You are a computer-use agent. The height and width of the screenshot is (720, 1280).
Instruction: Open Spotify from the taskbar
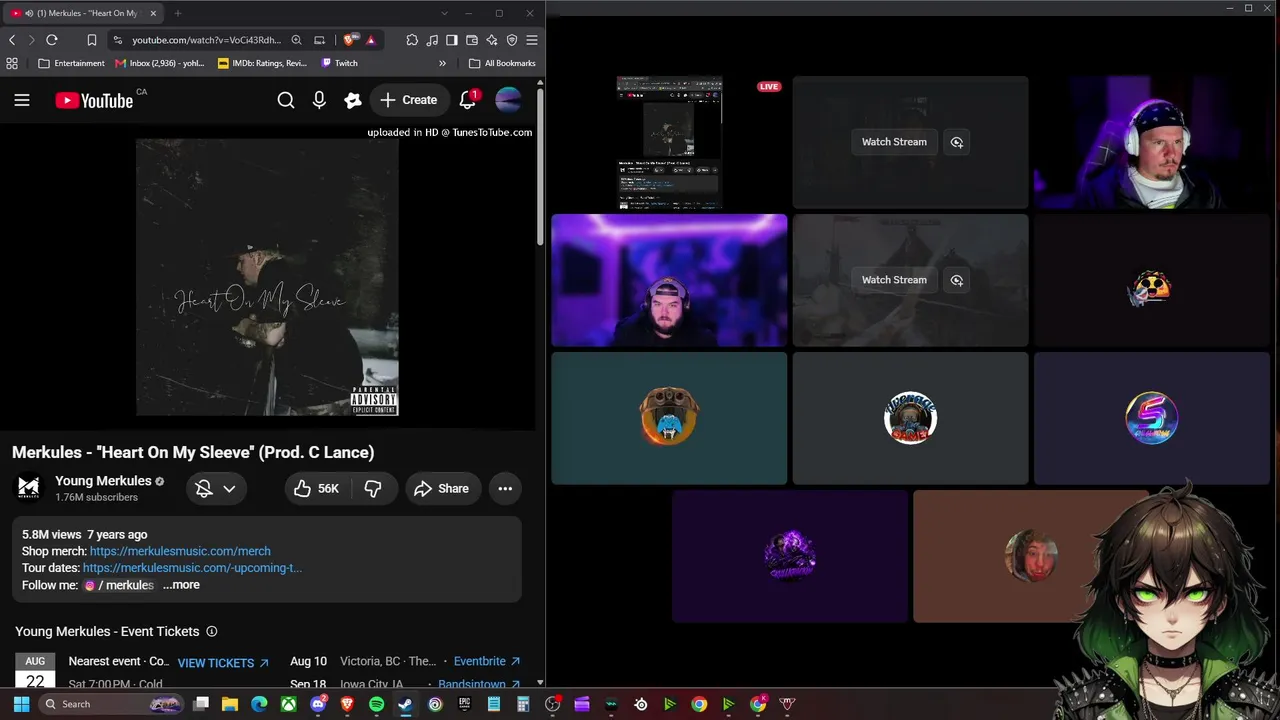point(376,704)
